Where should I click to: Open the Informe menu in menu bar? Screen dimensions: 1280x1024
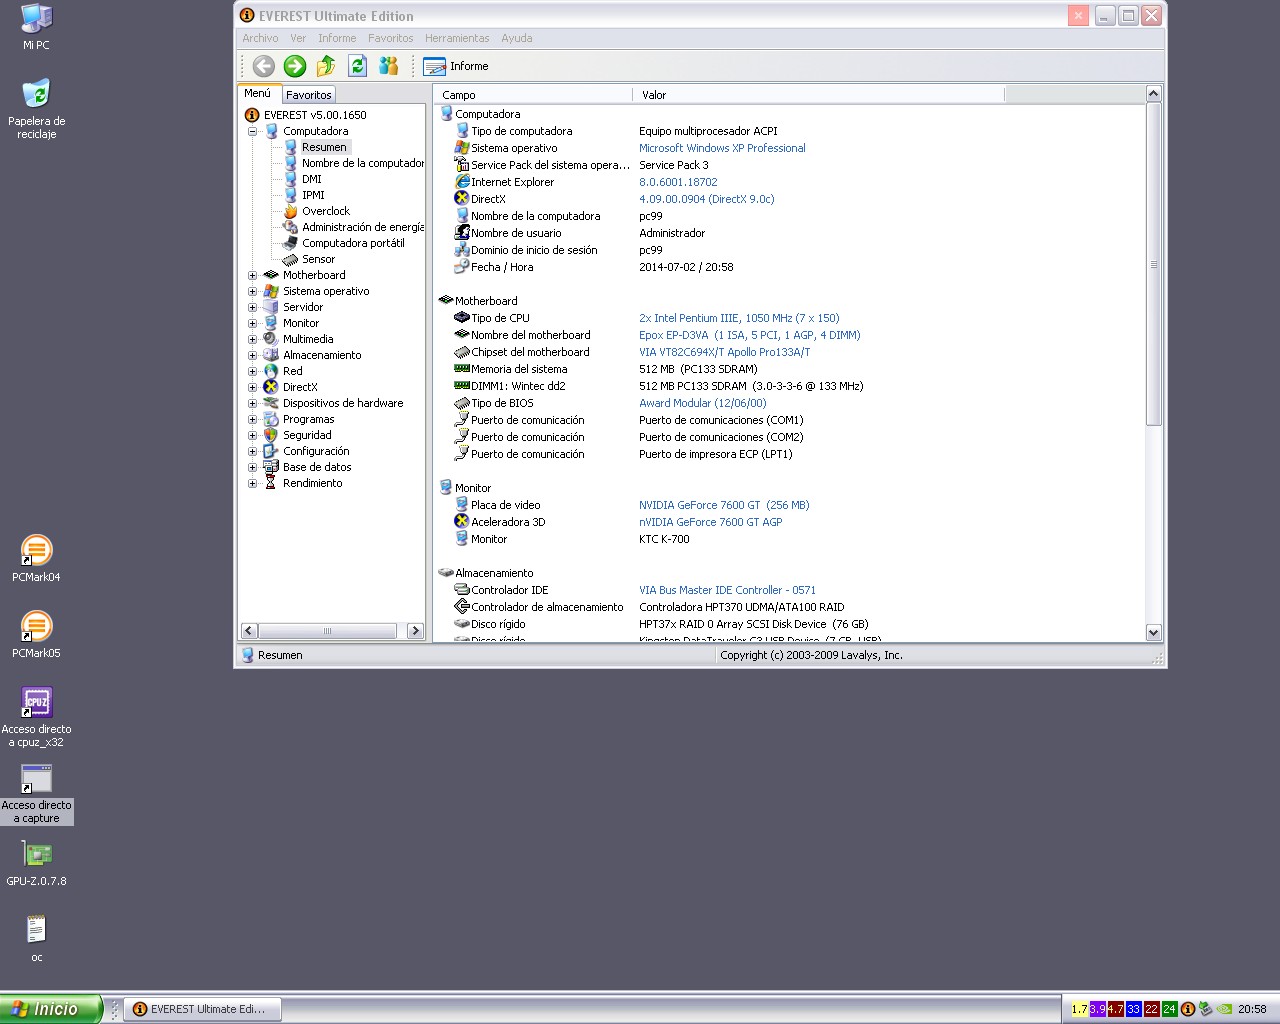click(337, 38)
